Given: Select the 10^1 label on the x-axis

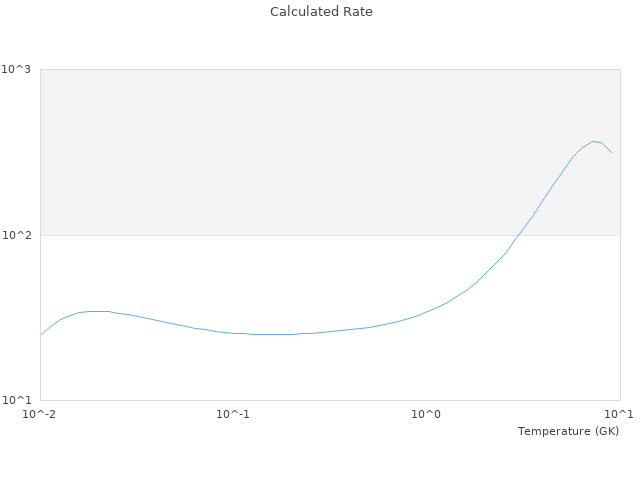Looking at the screenshot, I should 619,414.
